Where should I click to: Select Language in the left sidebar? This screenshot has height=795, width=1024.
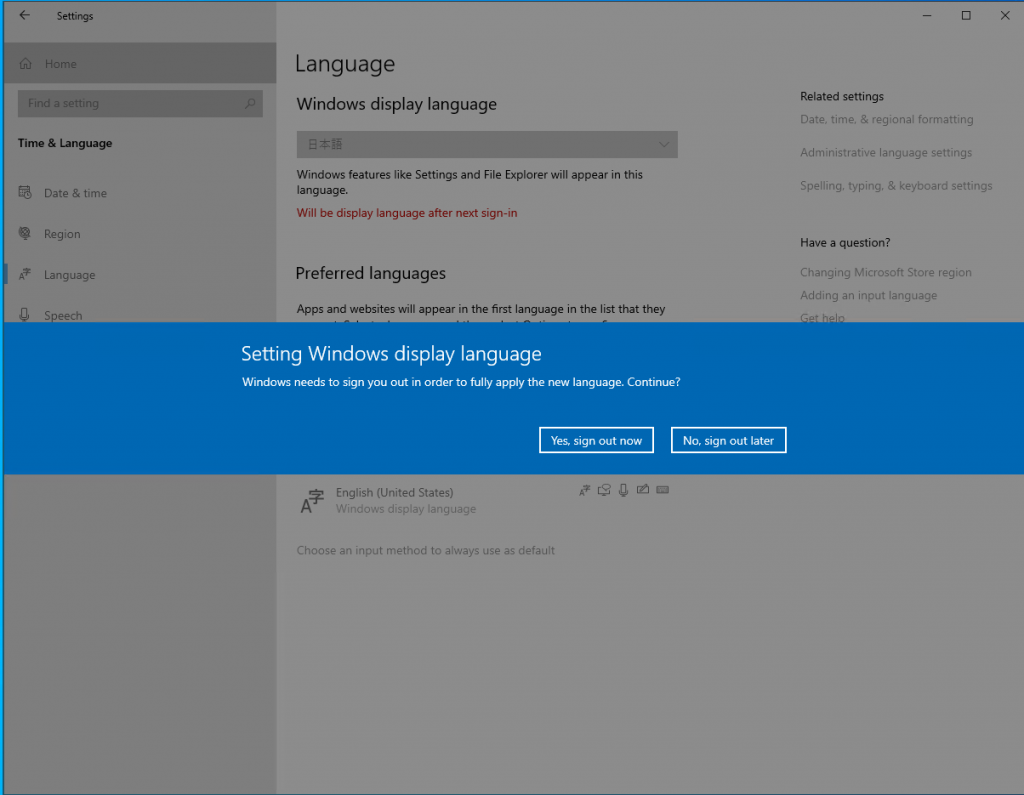[69, 275]
